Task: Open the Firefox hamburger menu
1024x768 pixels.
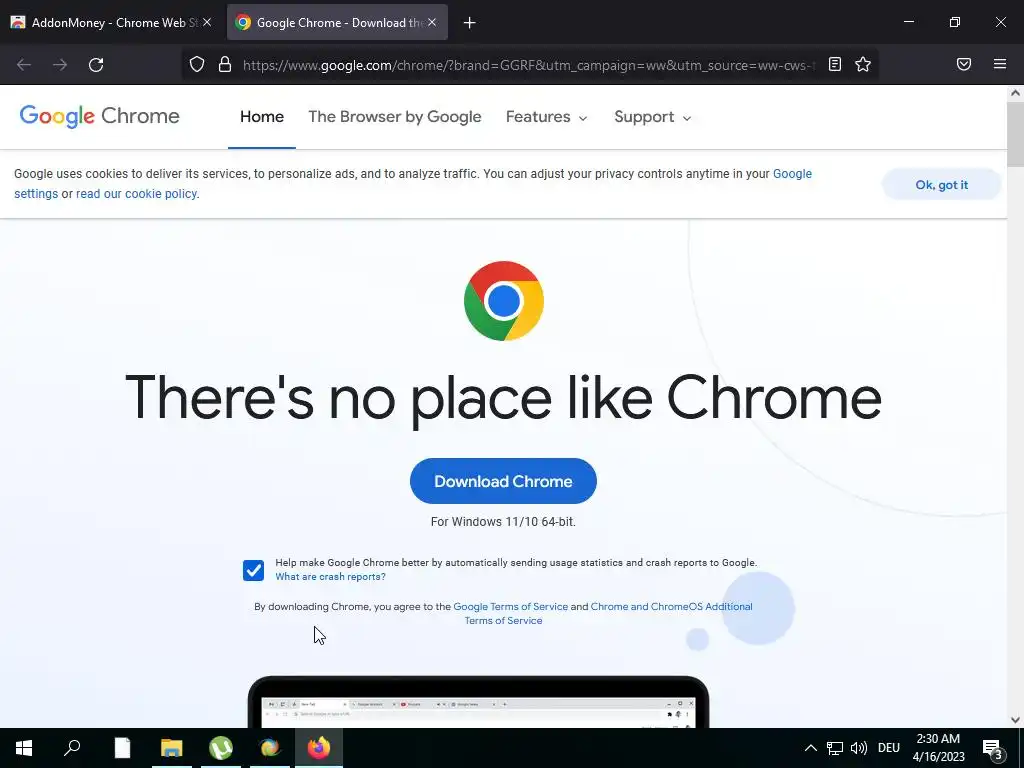Action: 1000,64
